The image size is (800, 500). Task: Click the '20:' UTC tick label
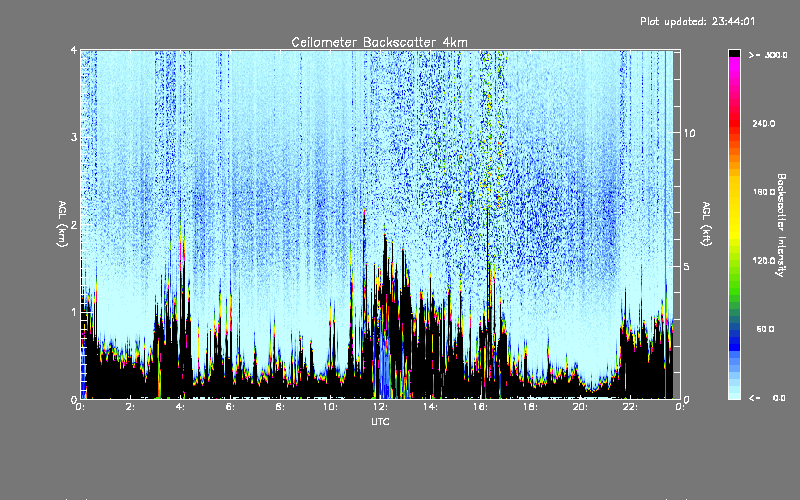580,407
